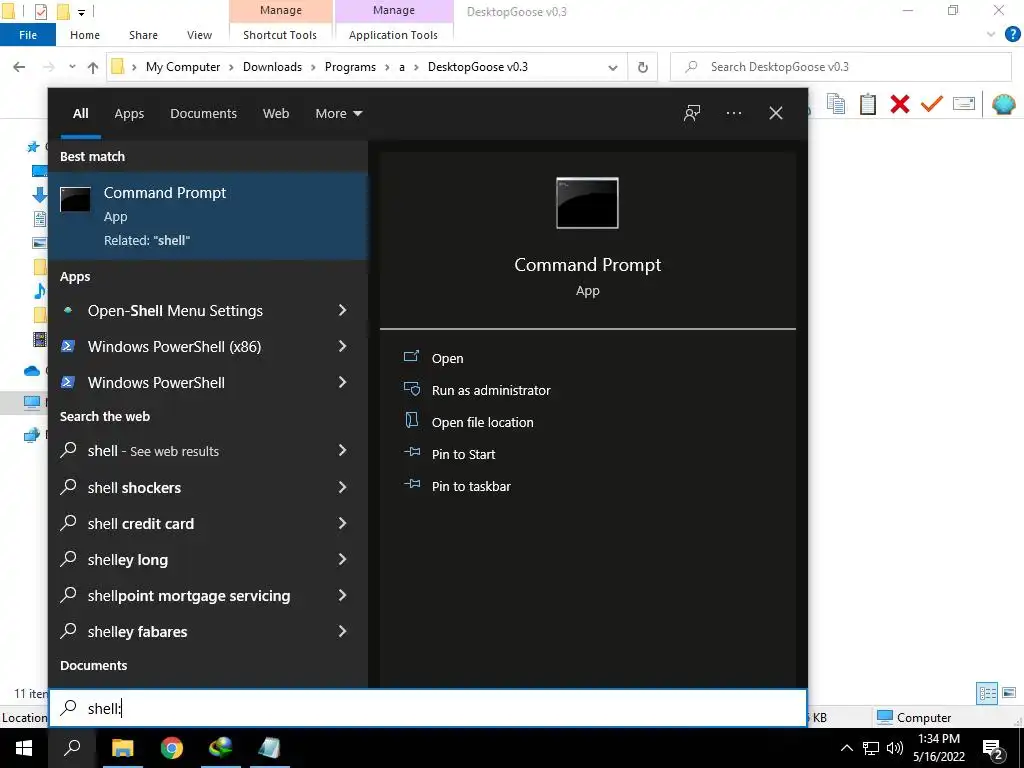This screenshot has height=768, width=1024.
Task: Select the Documents search filter tab
Action: 203,113
